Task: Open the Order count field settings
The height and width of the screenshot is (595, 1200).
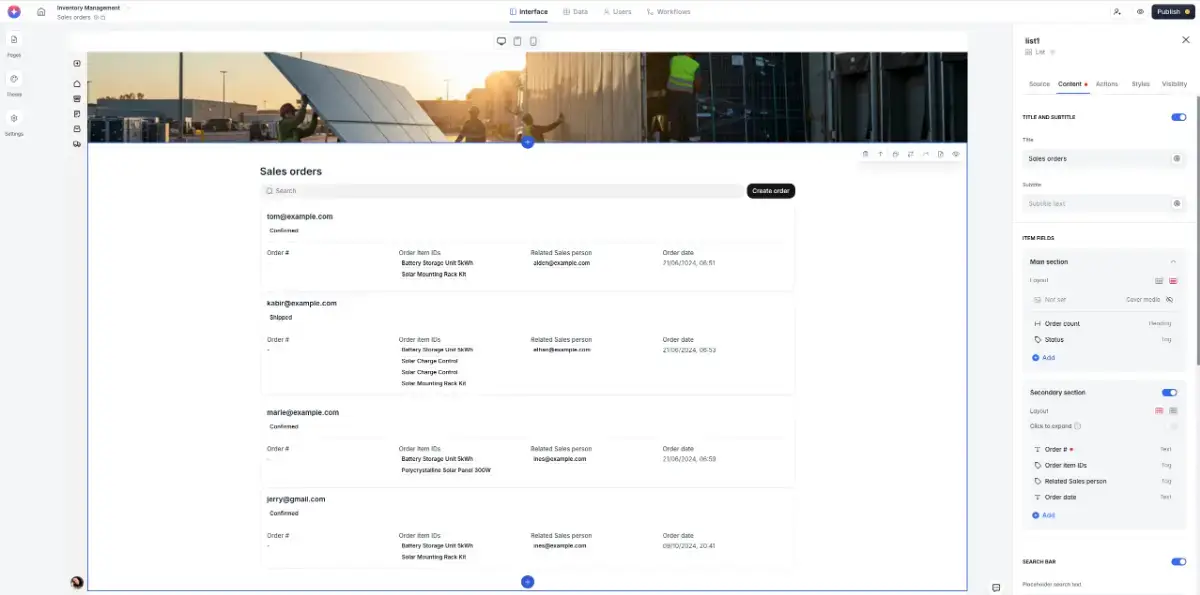Action: click(1062, 324)
